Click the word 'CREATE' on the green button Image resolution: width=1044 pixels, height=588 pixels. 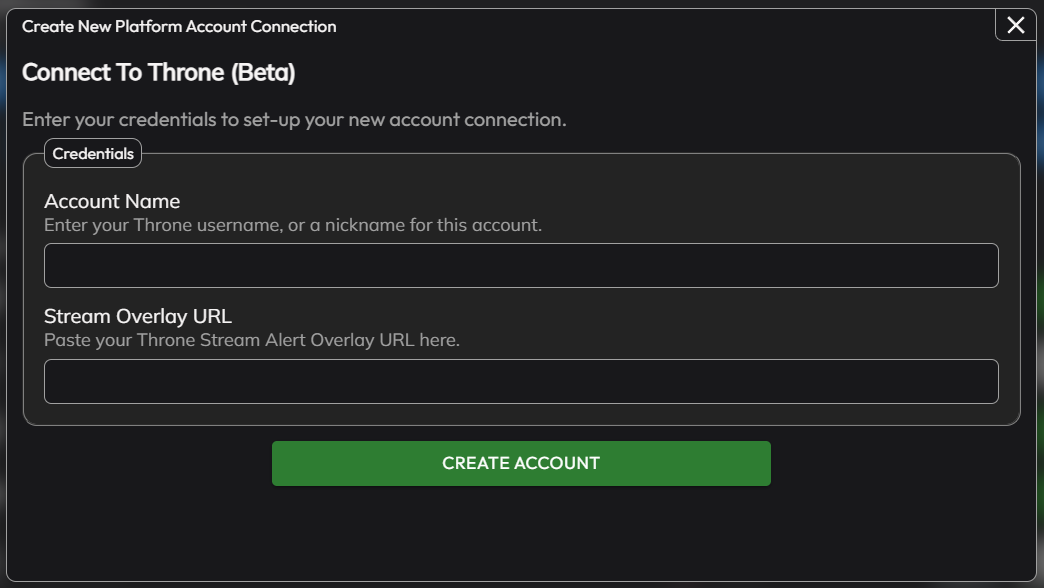click(x=476, y=463)
